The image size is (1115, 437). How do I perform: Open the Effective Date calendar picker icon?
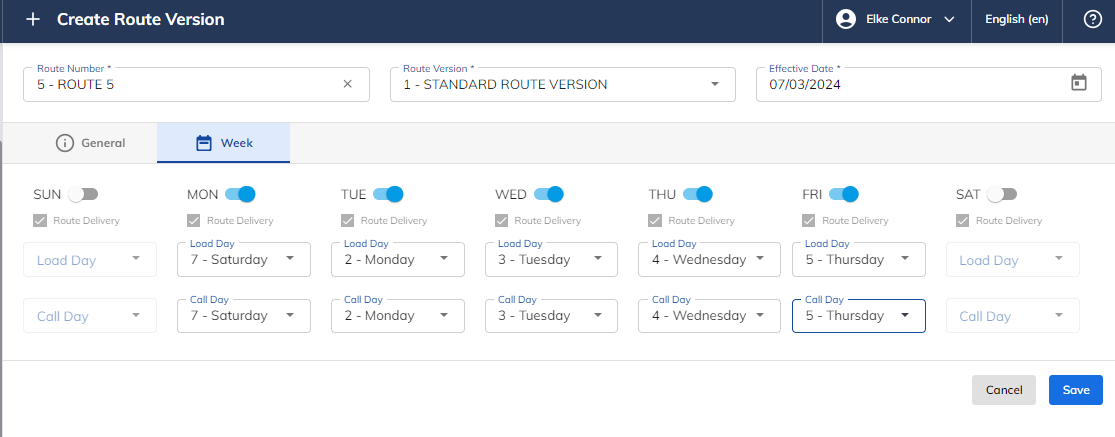point(1079,83)
